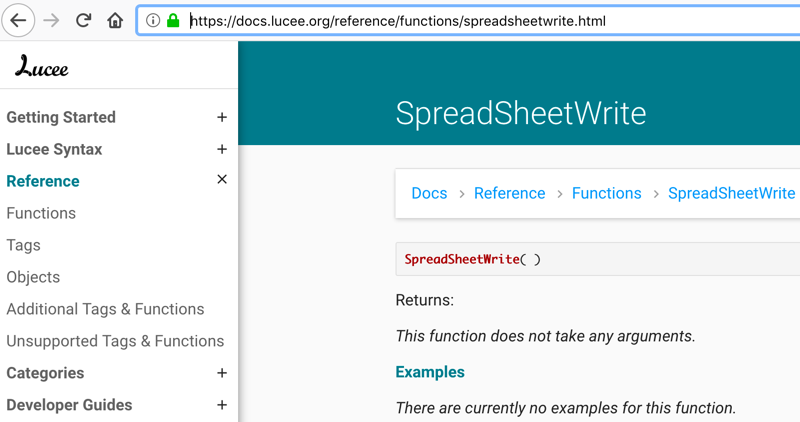
Task: Go back to previous page
Action: pyautogui.click(x=18, y=21)
